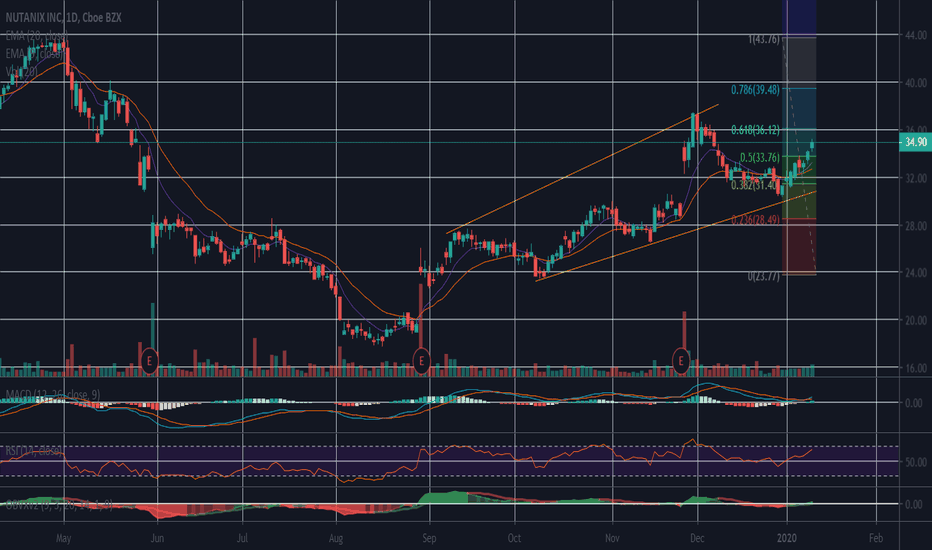
Task: Select the upper orange channel trendline
Action: 582,169
